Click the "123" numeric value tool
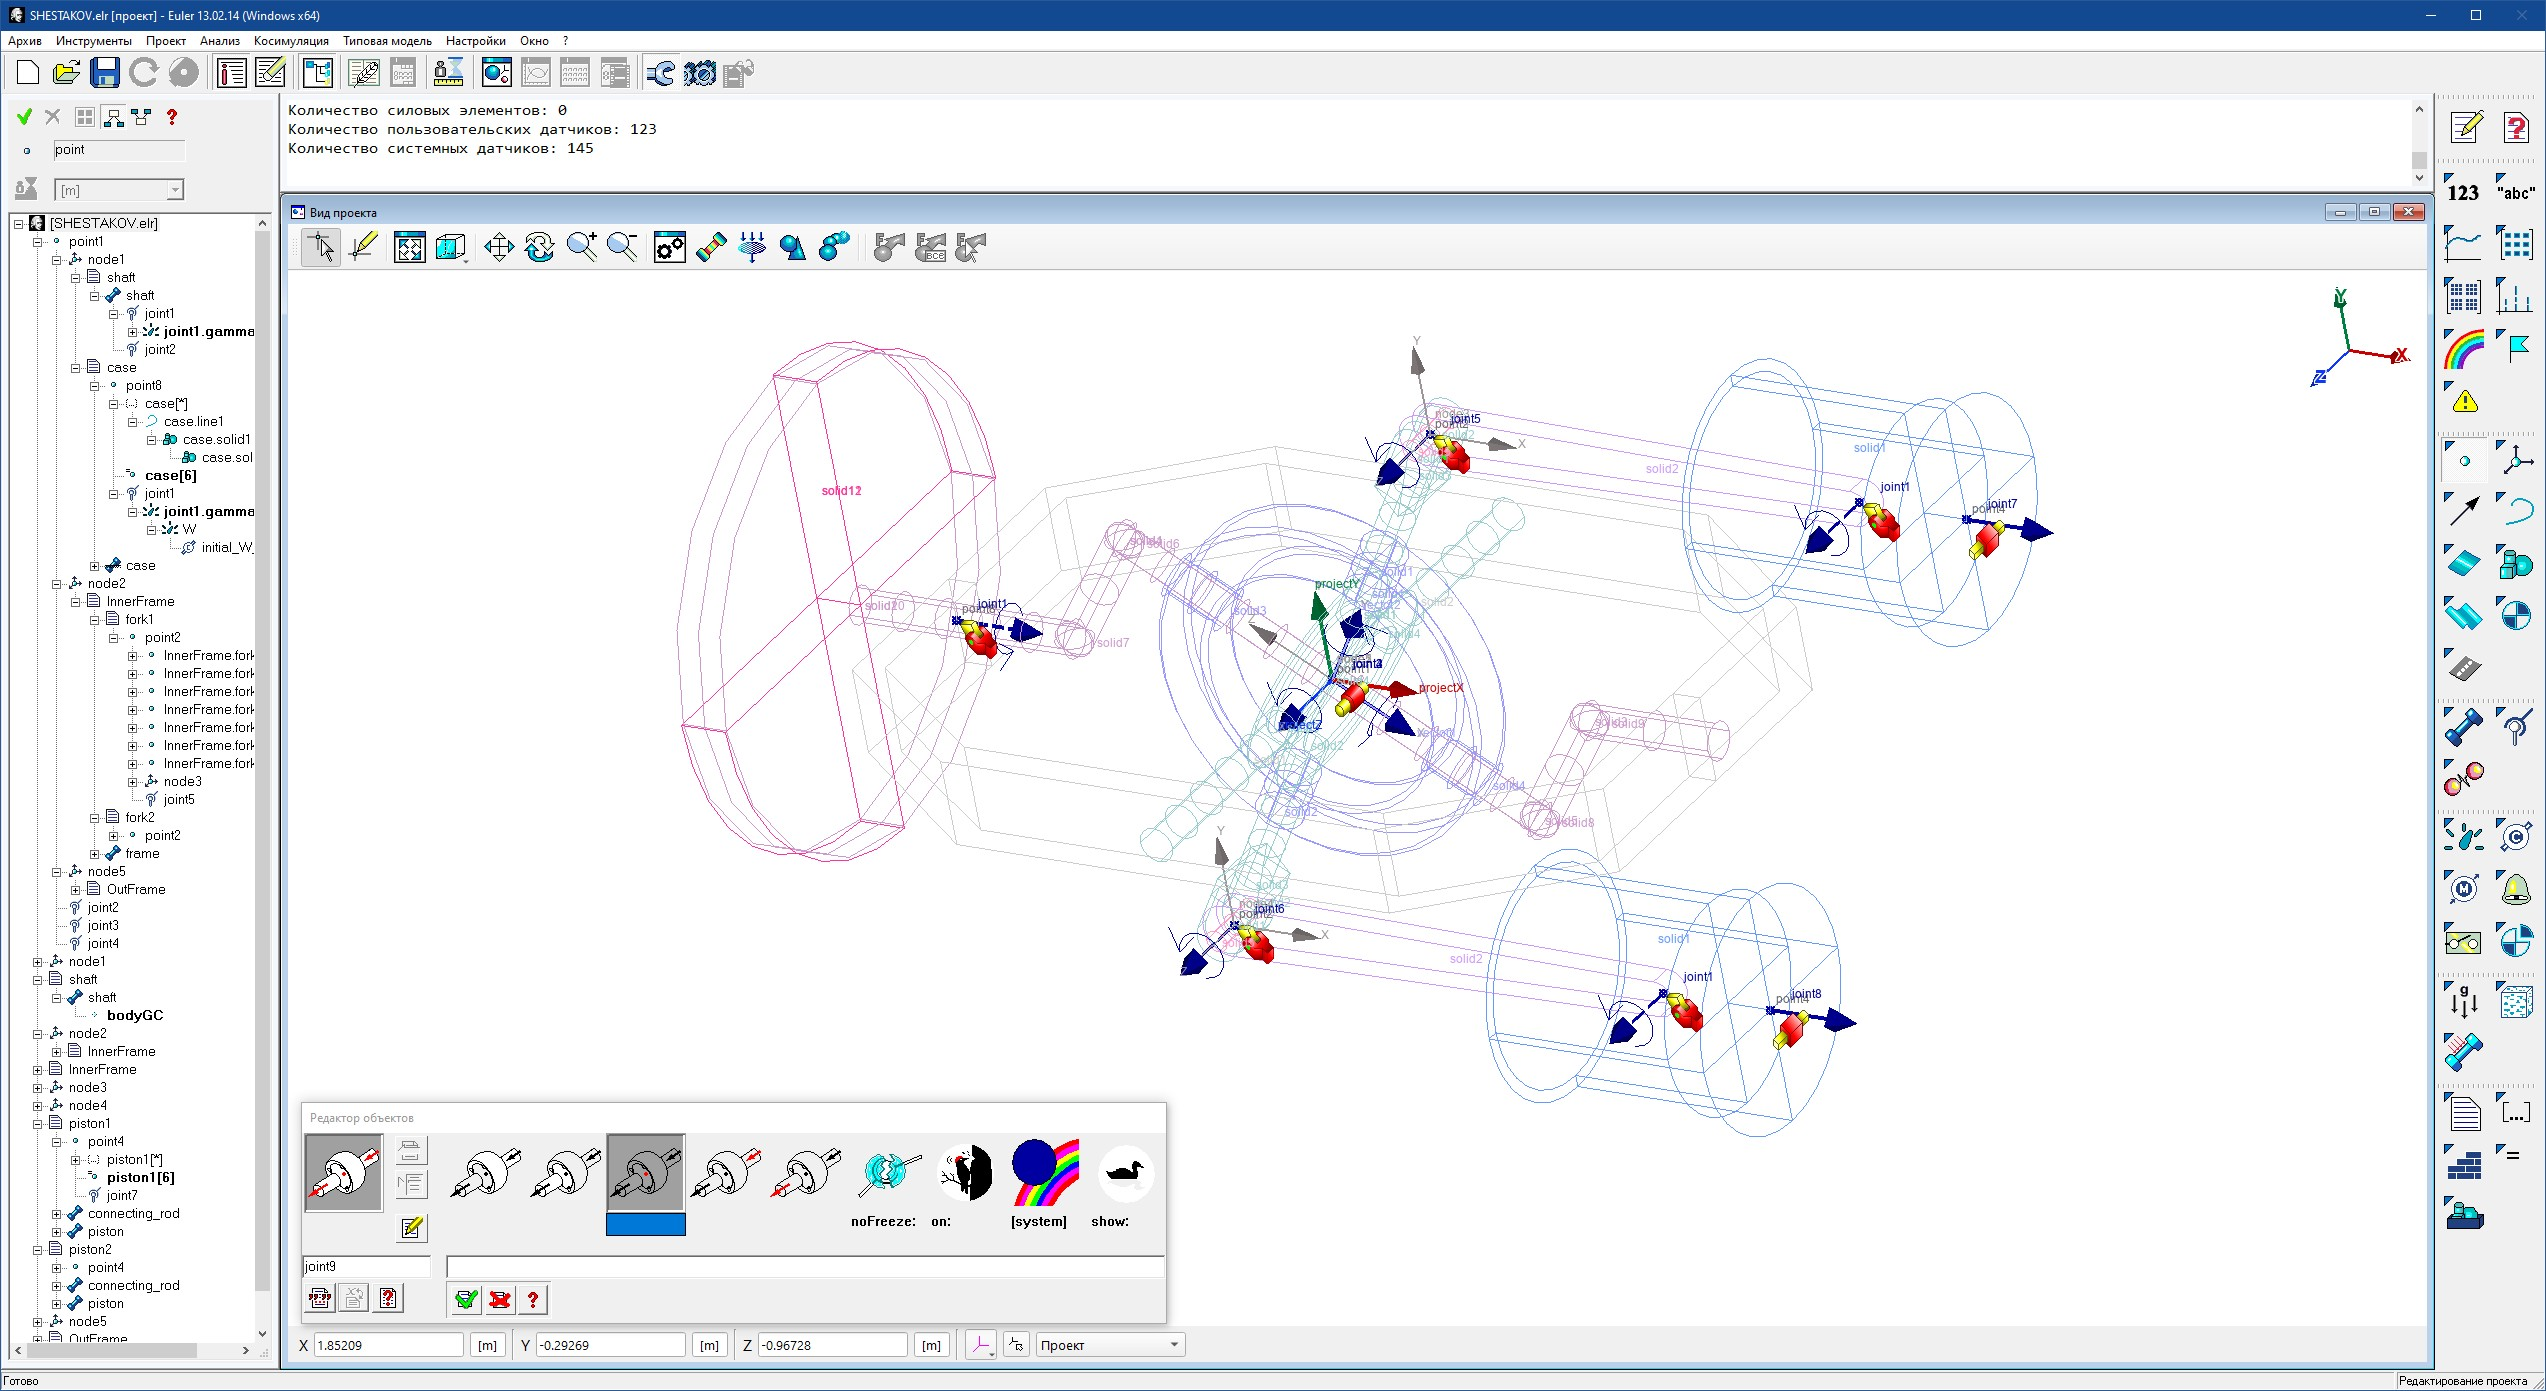2546x1391 pixels. (2463, 192)
